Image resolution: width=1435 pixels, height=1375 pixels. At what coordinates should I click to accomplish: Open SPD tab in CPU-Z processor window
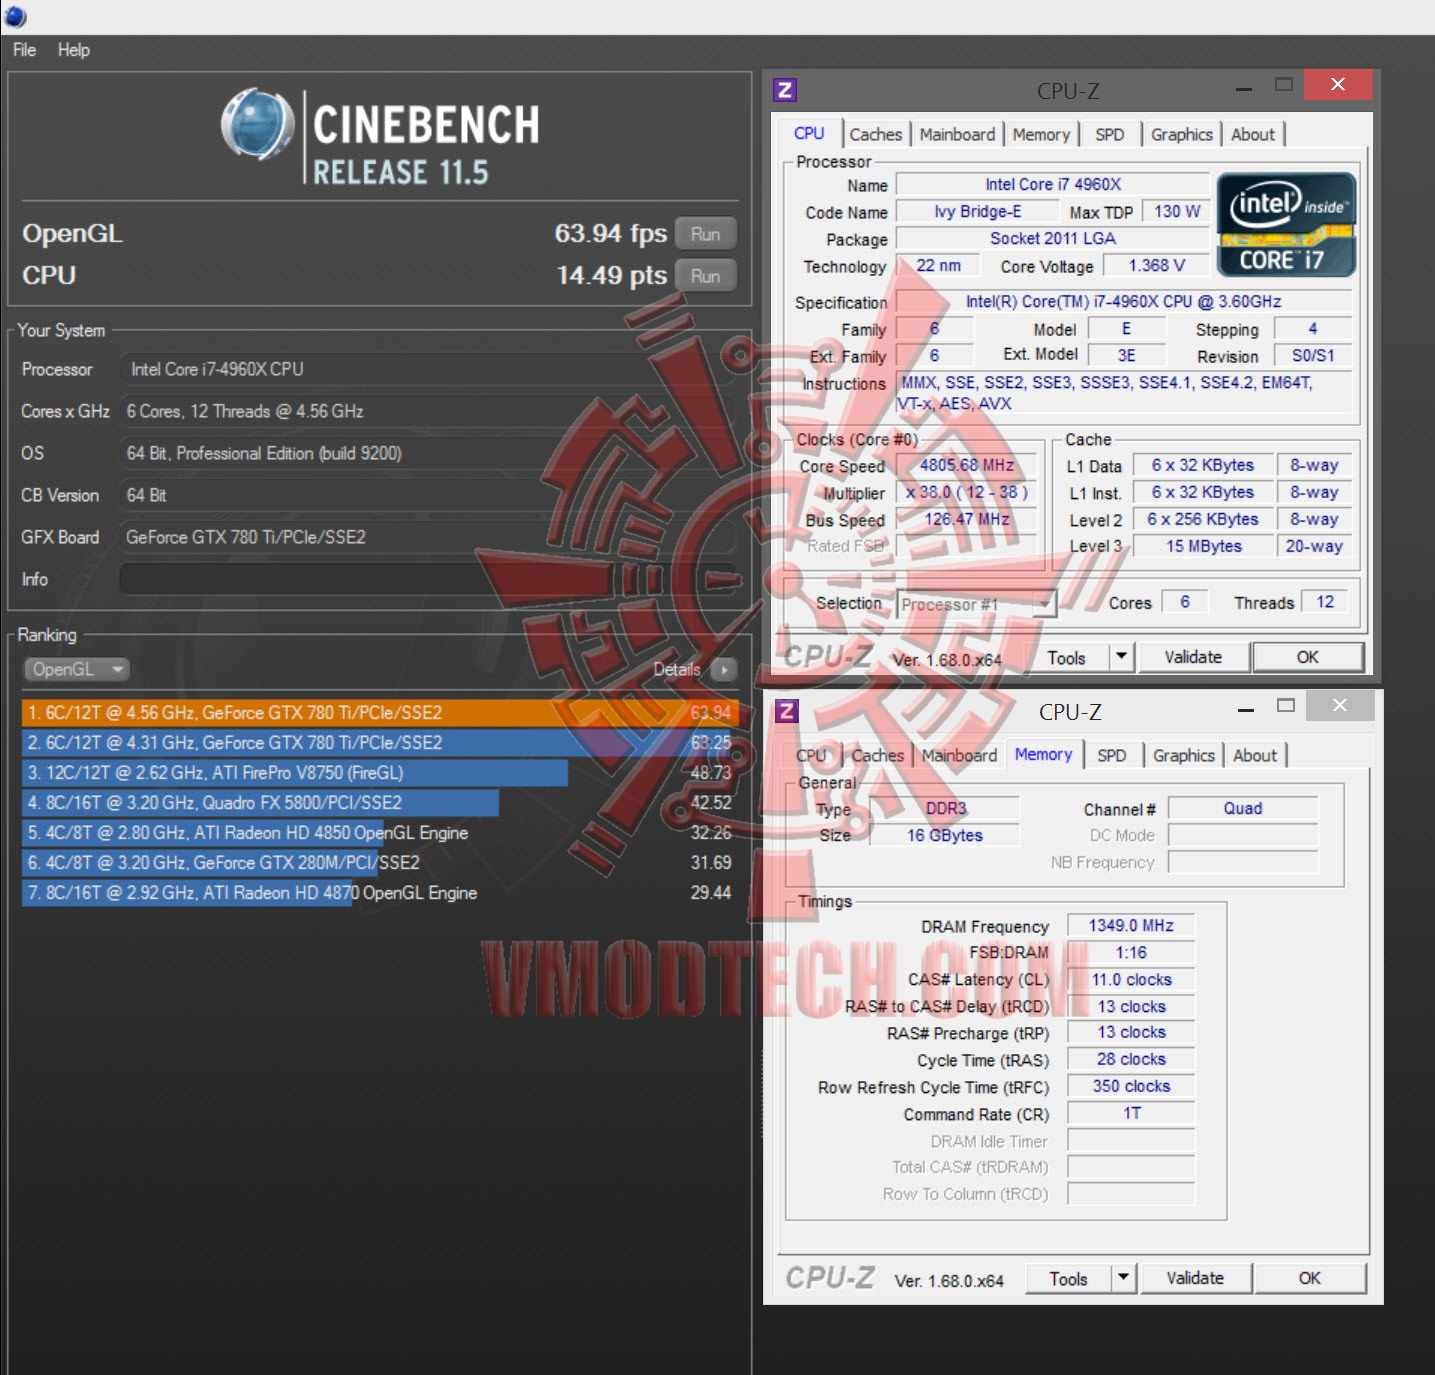1110,134
